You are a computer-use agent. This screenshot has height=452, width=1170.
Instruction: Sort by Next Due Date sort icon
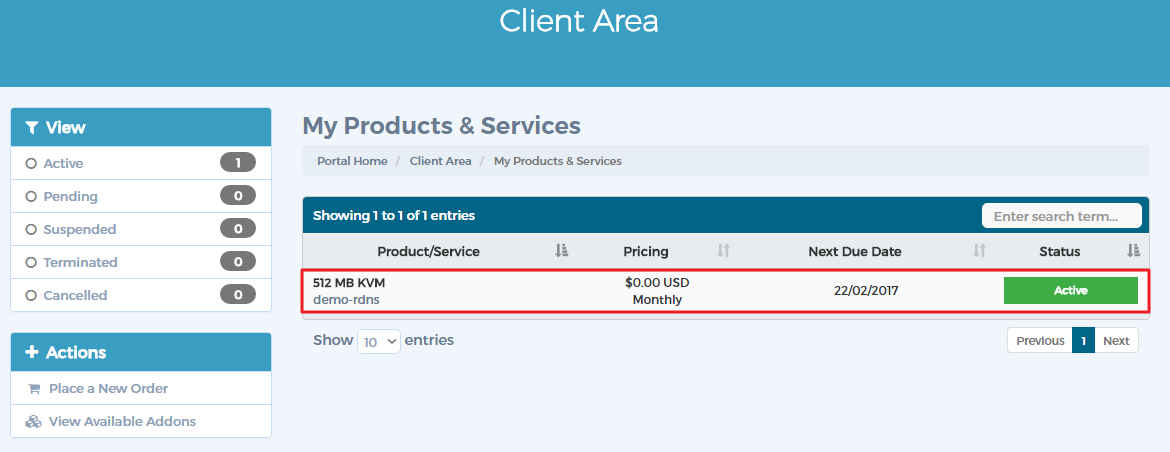980,251
